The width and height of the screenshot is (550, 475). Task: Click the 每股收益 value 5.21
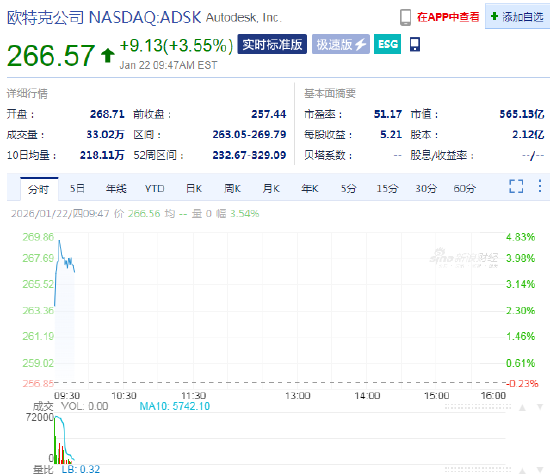[391, 135]
